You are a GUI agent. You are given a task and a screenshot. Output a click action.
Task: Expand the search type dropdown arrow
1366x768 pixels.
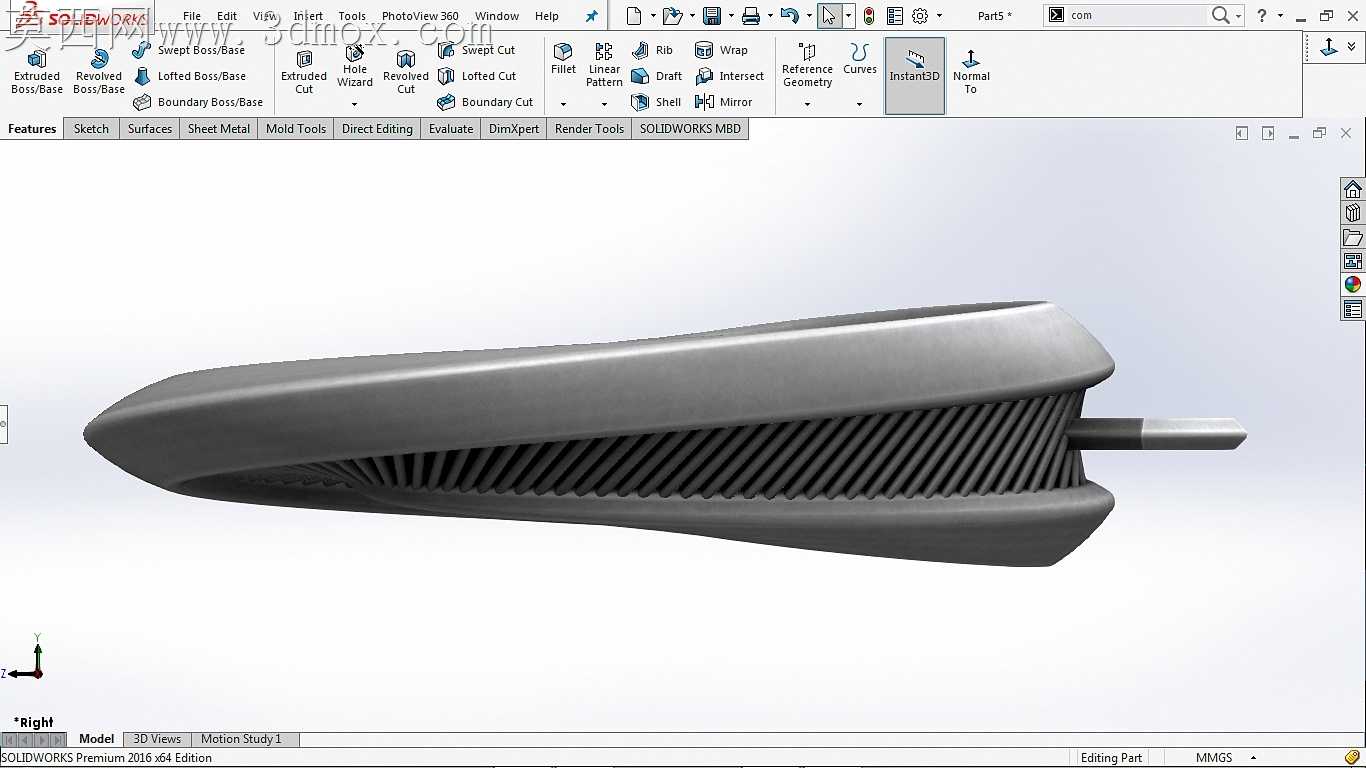1238,16
